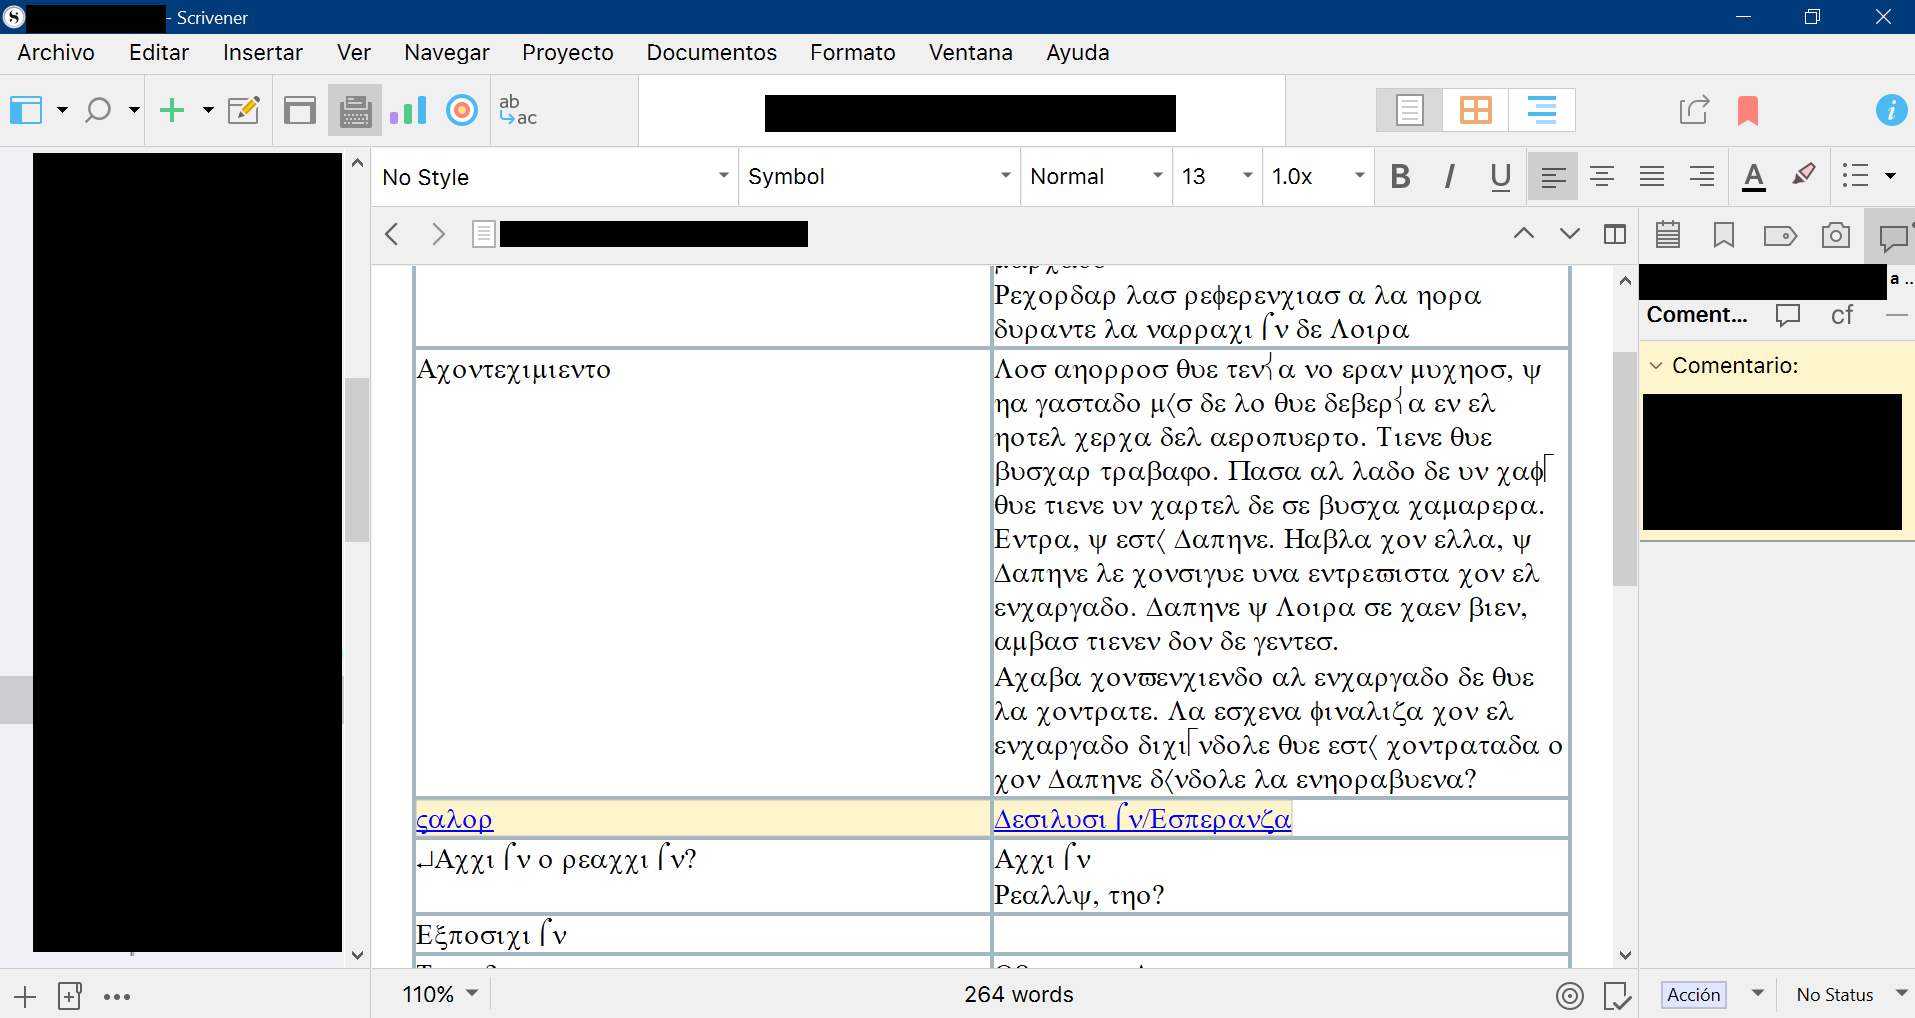Viewport: 1915px width, 1018px height.
Task: Open document target bullseye in footer
Action: [x=1570, y=996]
